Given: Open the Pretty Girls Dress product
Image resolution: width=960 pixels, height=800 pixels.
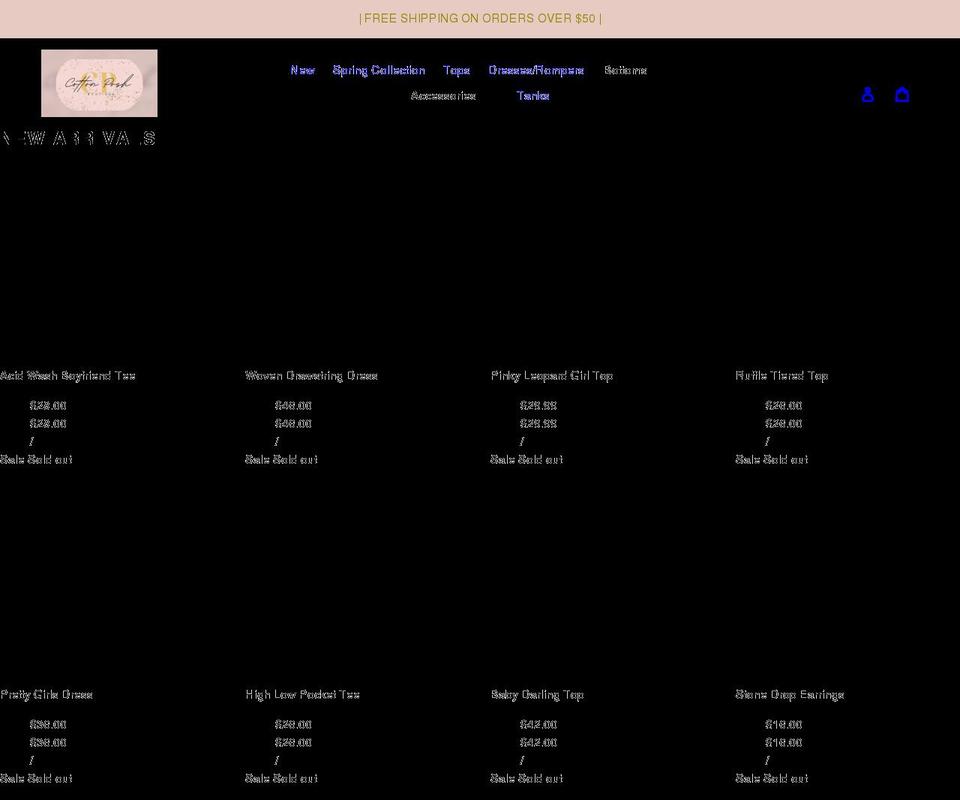Looking at the screenshot, I should coord(47,695).
